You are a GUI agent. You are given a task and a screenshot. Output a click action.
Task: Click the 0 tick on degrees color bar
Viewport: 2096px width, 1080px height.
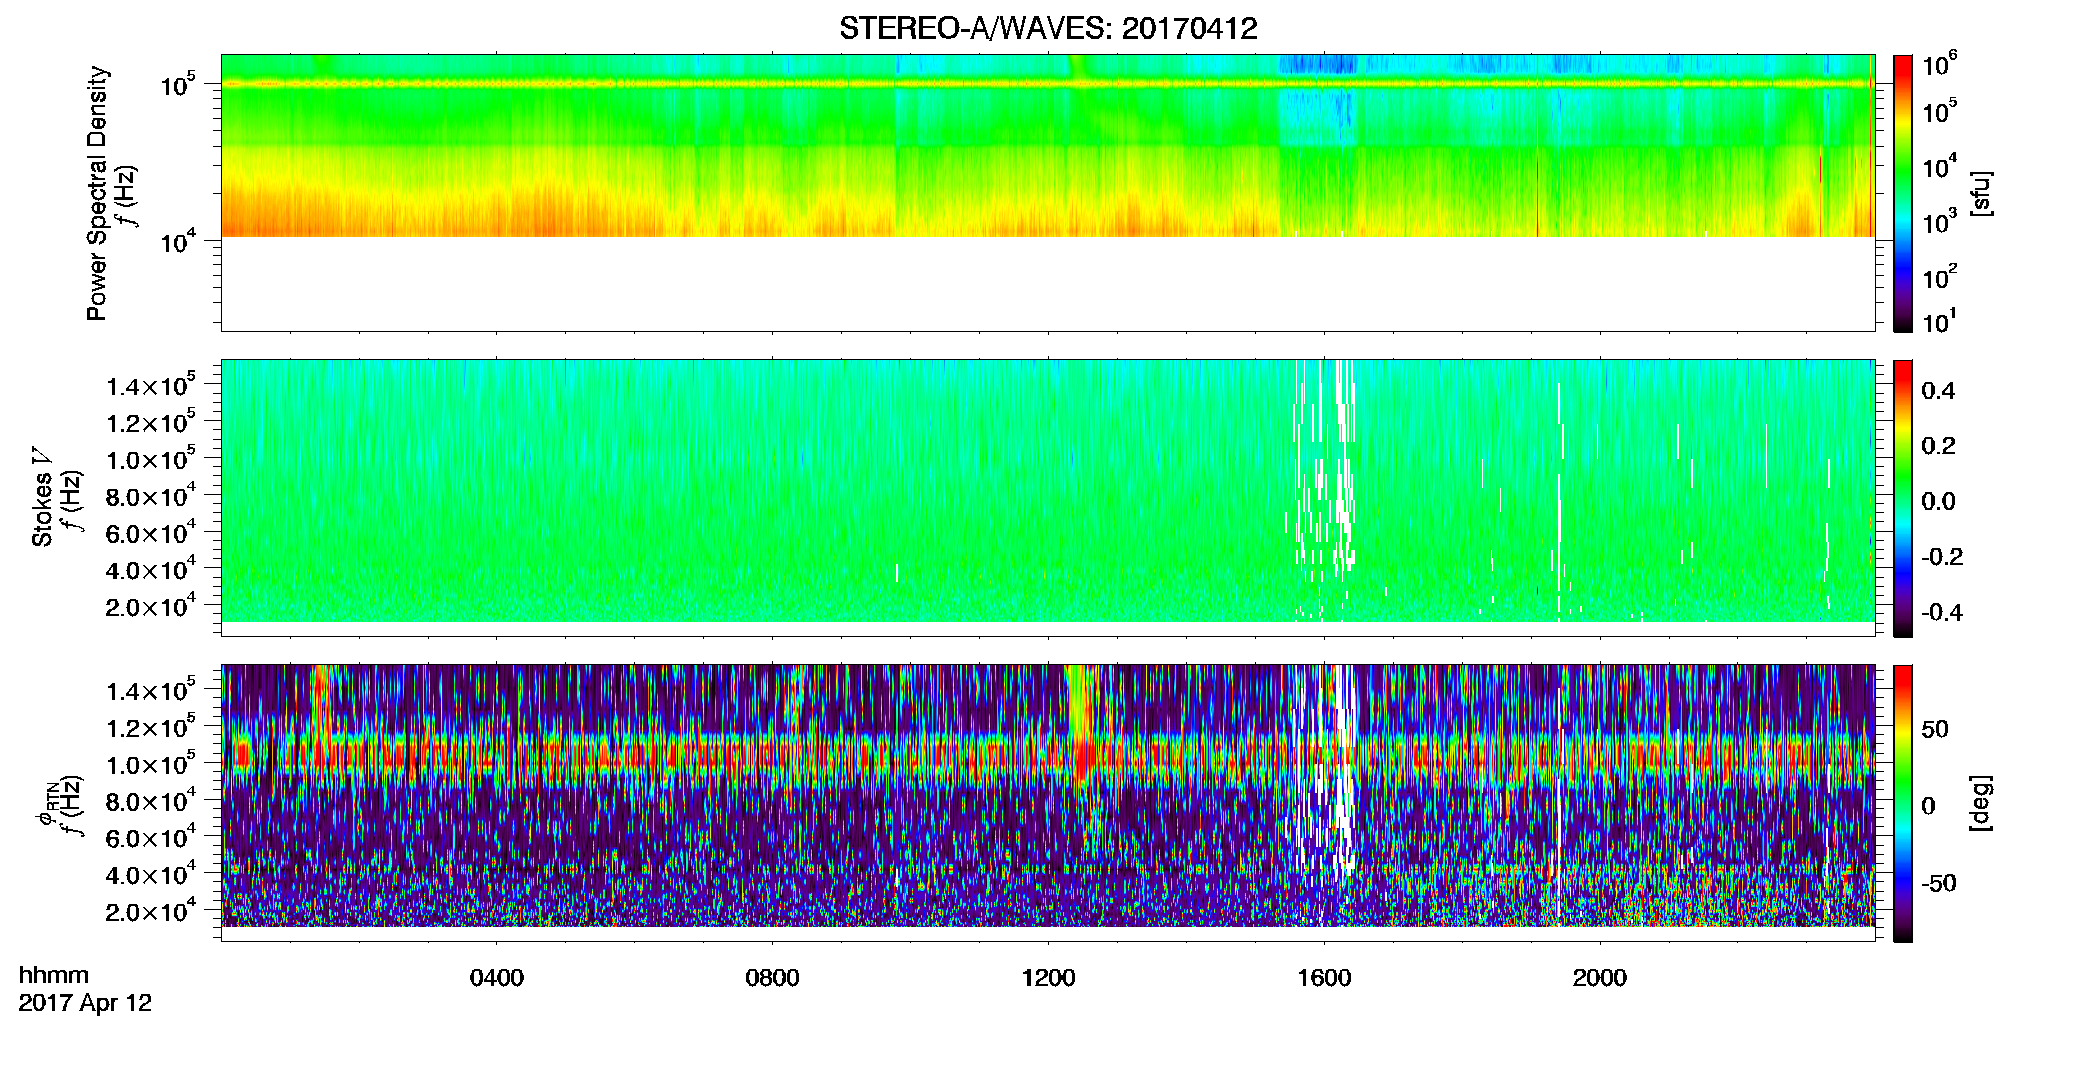point(1928,806)
